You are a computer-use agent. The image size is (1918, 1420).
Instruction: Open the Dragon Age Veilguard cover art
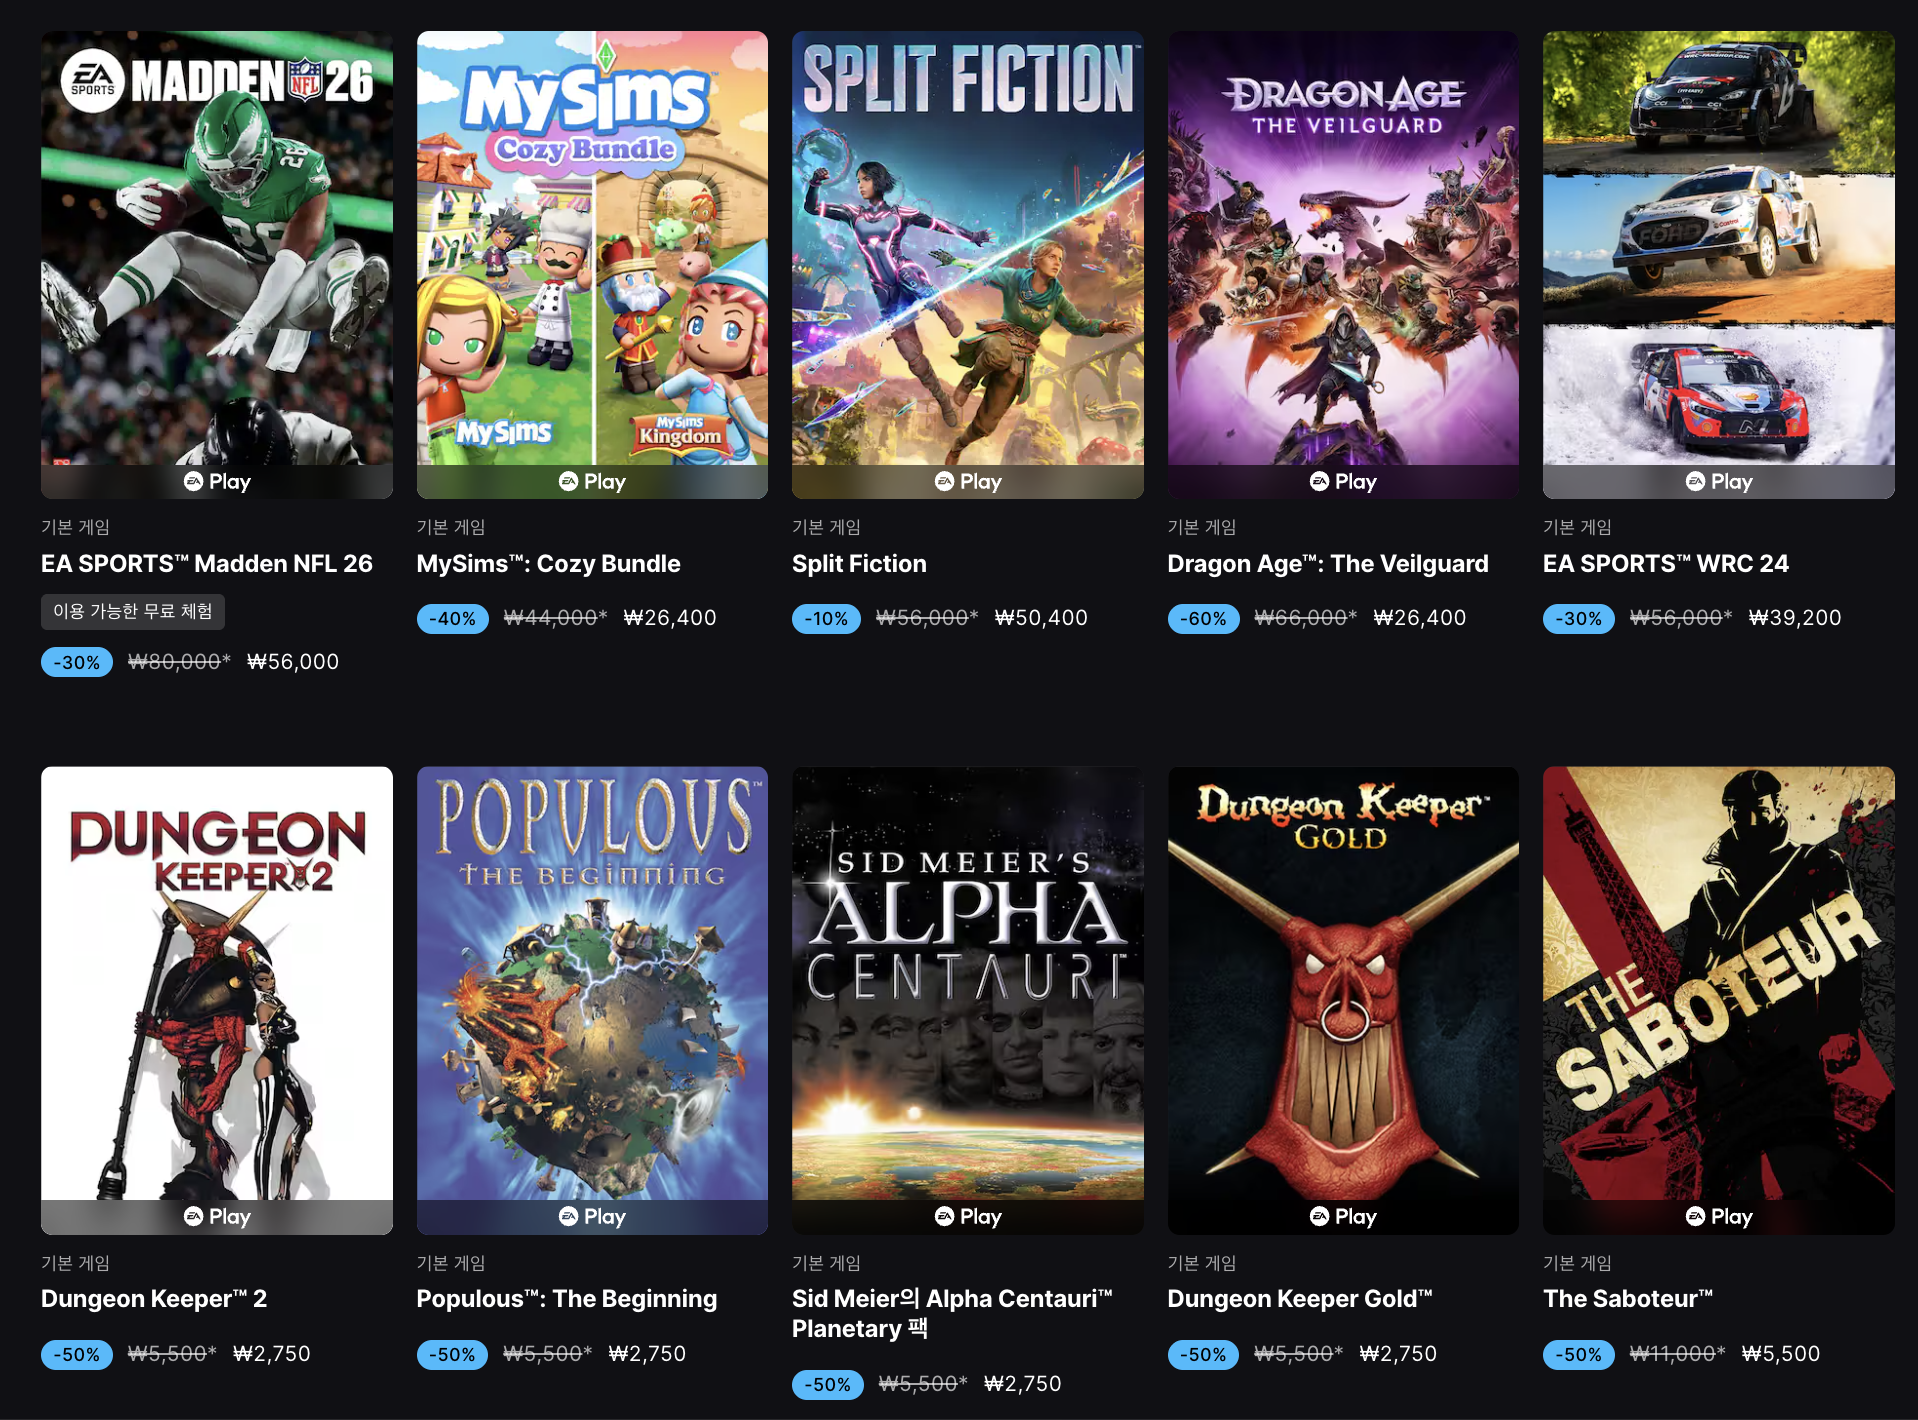1343,248
